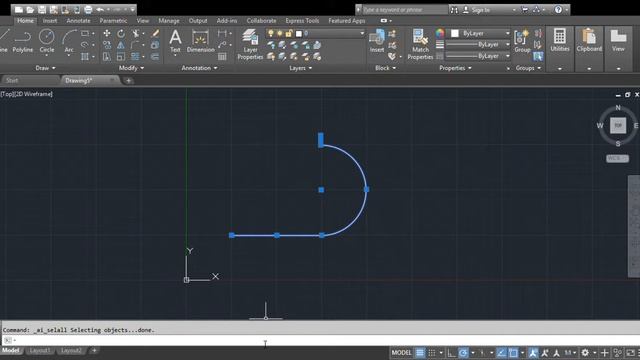Click the Trim tool in Modify panel
Screen dimensions: 640x360
click(x=135, y=33)
